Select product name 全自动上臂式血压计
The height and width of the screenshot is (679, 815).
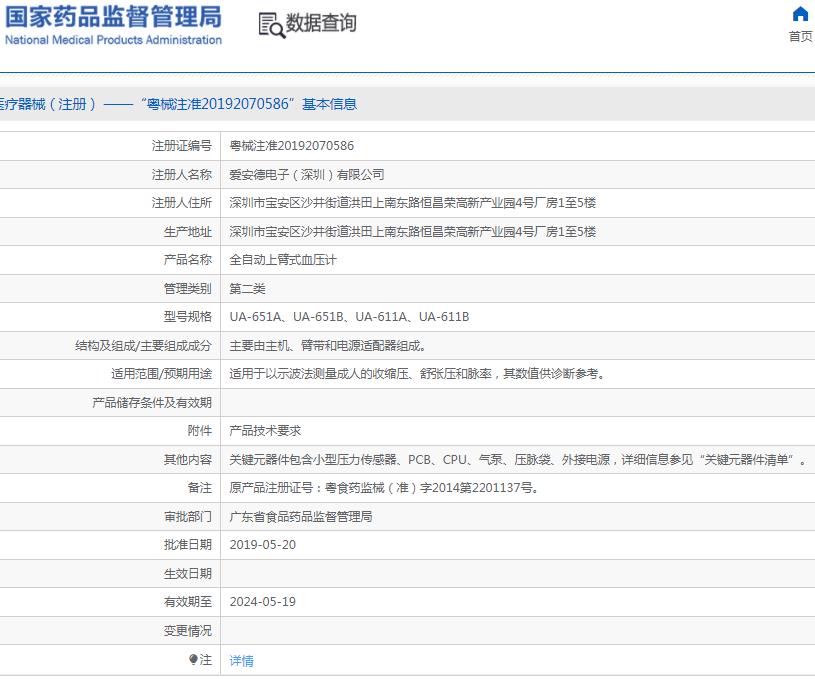click(283, 260)
